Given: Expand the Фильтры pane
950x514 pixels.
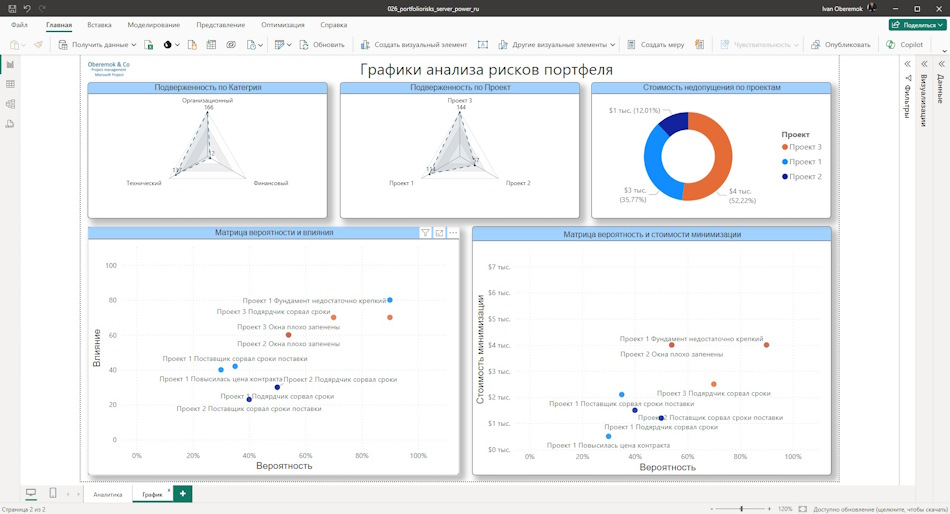Looking at the screenshot, I should pos(908,64).
